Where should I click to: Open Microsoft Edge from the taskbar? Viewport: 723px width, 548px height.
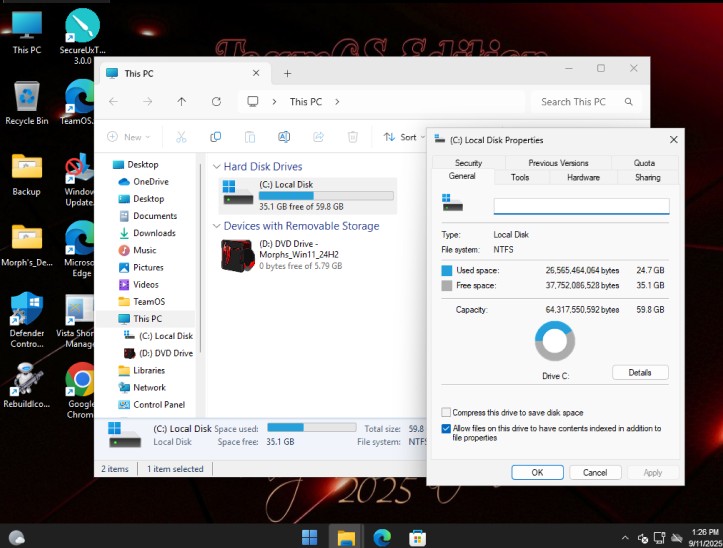click(x=382, y=537)
